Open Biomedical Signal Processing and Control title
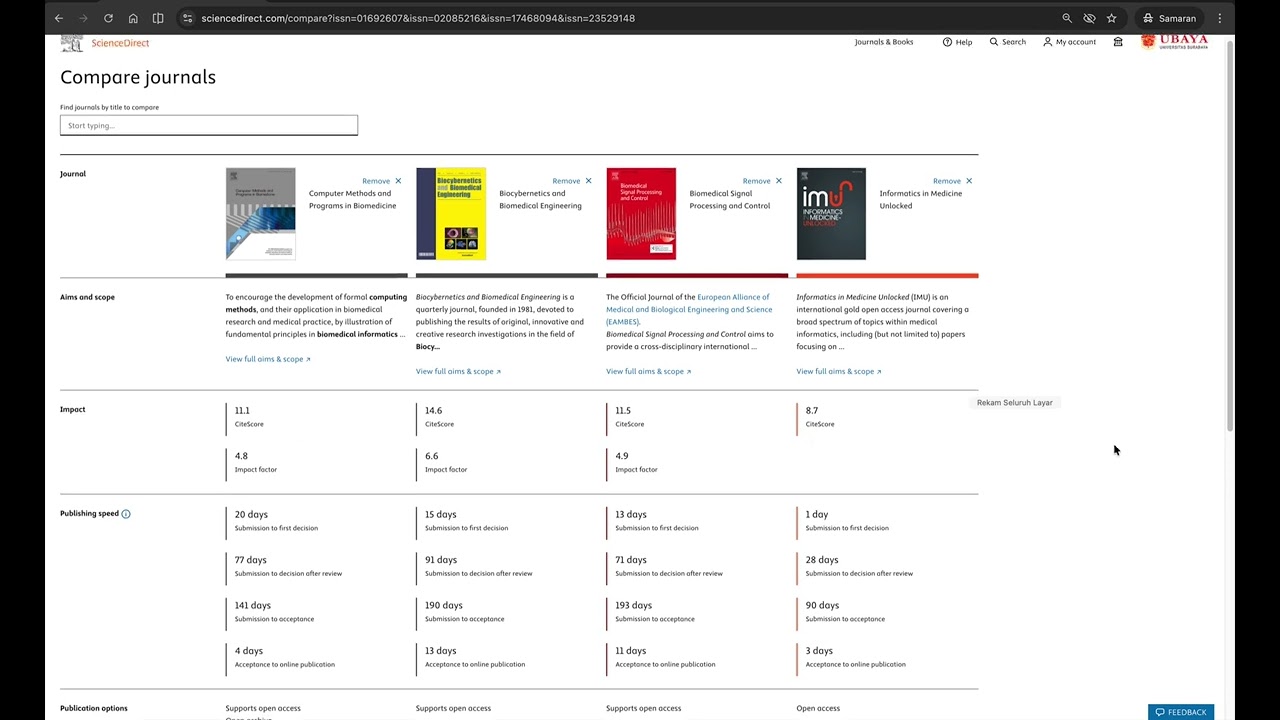 pos(730,199)
